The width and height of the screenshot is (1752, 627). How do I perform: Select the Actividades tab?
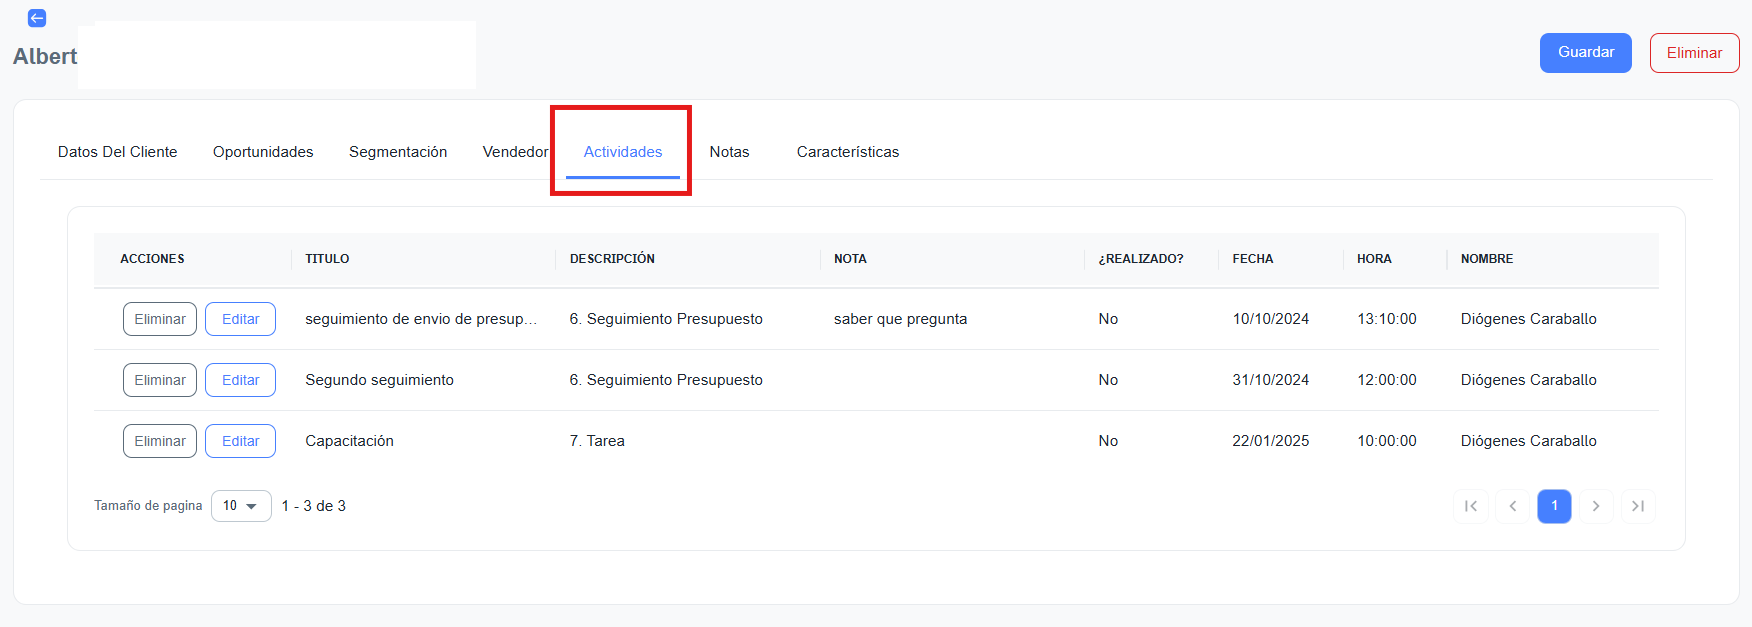[623, 152]
